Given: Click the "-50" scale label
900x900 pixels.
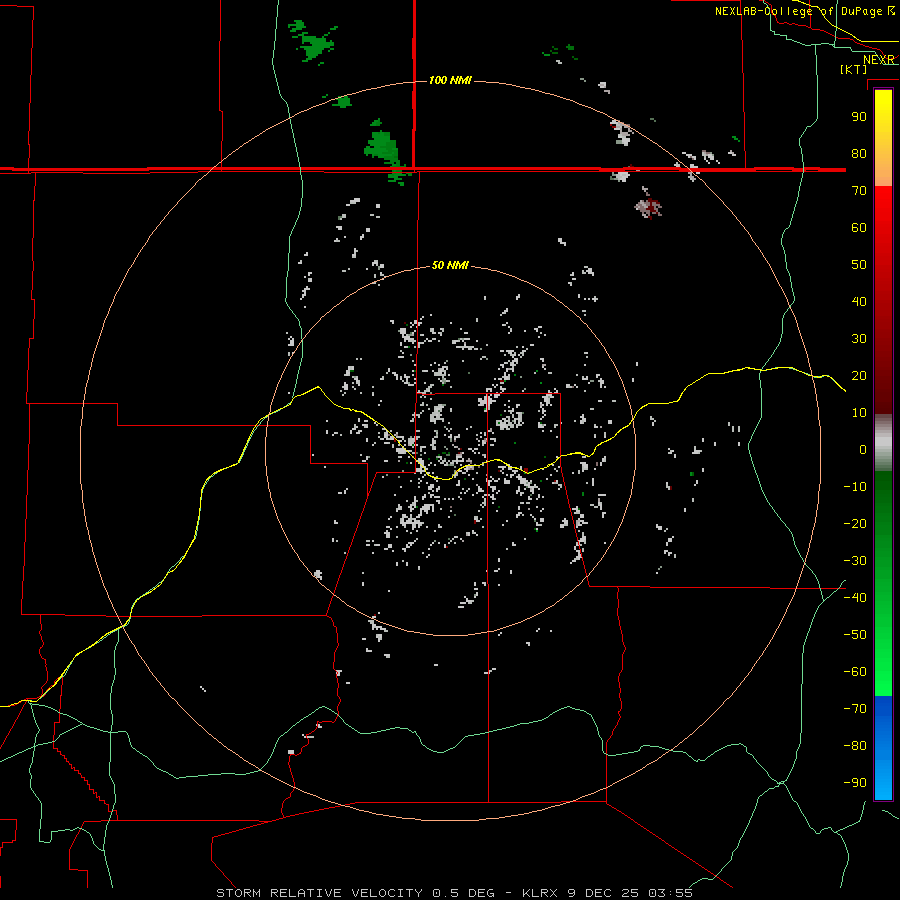Looking at the screenshot, I should pyautogui.click(x=855, y=635).
